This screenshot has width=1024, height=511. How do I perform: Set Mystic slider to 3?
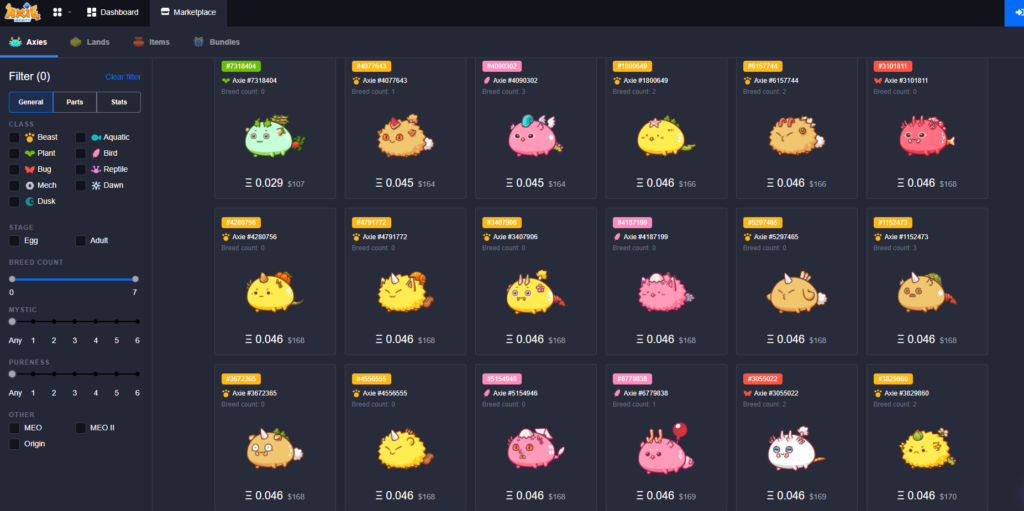coord(74,322)
